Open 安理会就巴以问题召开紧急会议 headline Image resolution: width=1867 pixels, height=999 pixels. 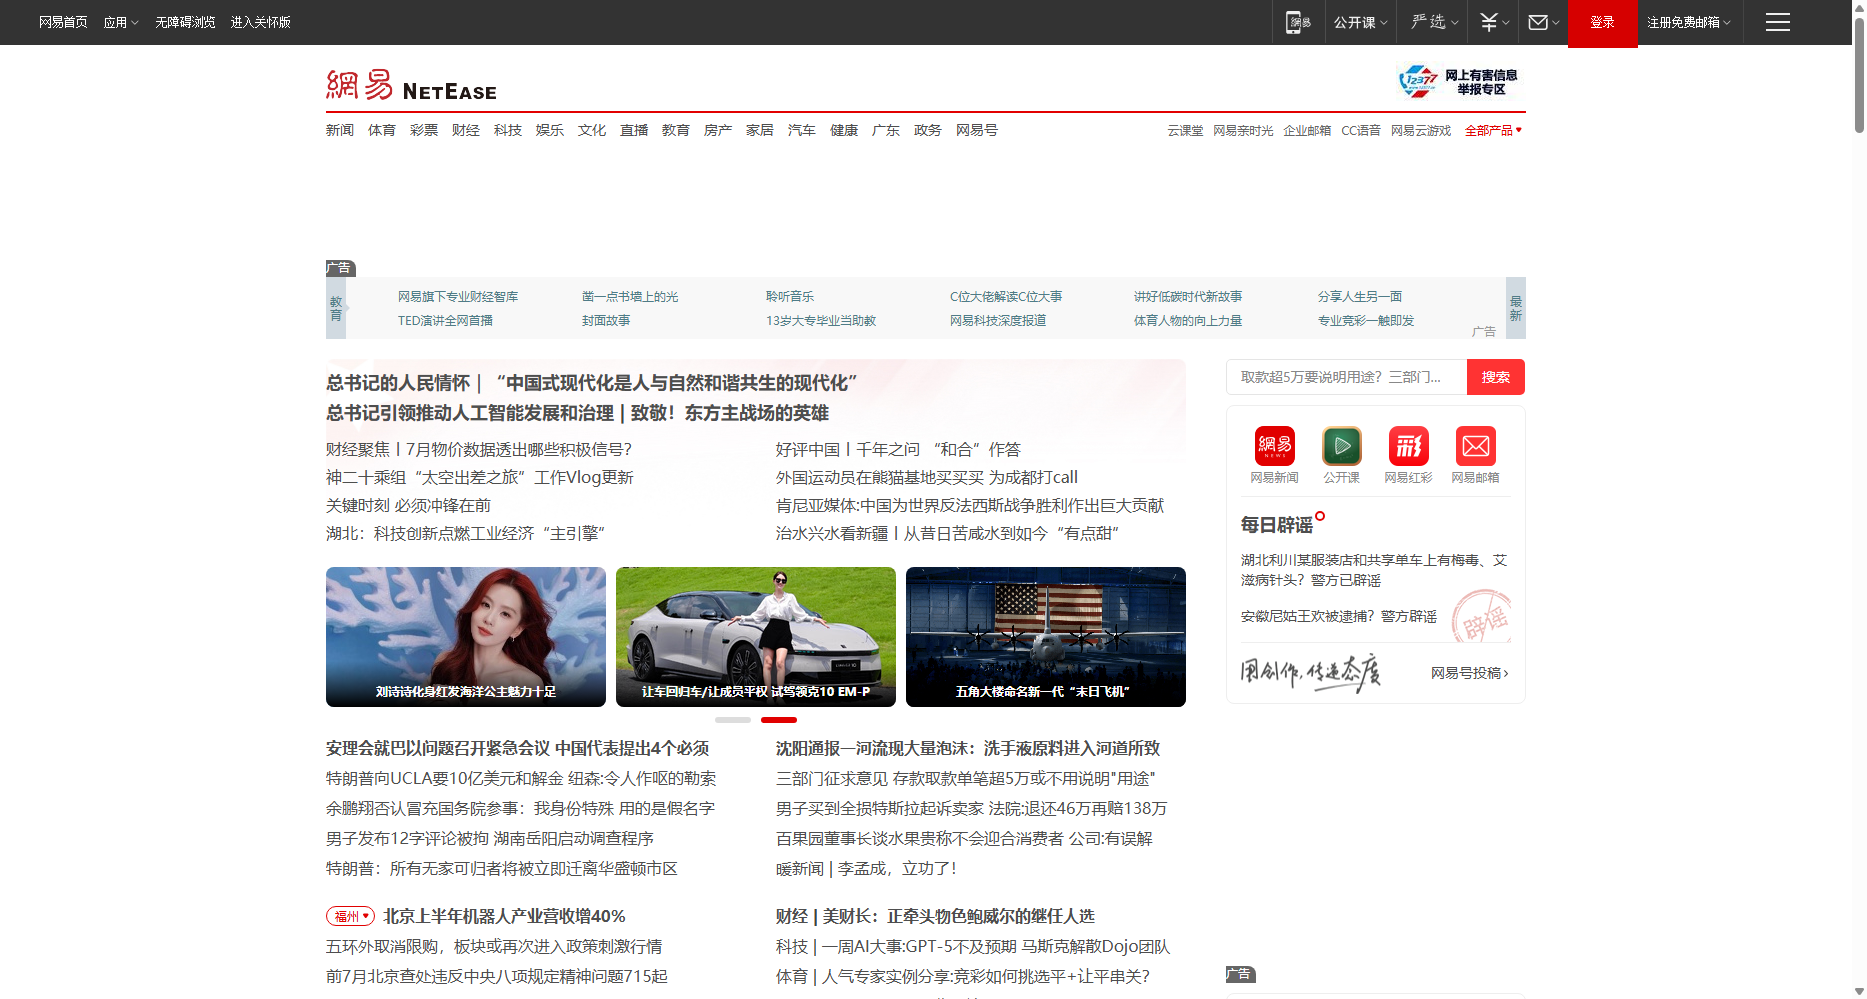click(x=518, y=748)
